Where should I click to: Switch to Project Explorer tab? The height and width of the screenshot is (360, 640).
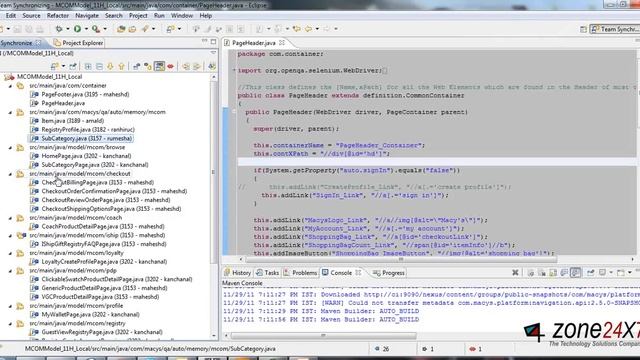coord(78,42)
